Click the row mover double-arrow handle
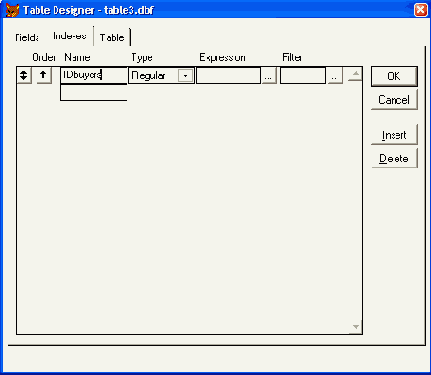 [x=24, y=75]
